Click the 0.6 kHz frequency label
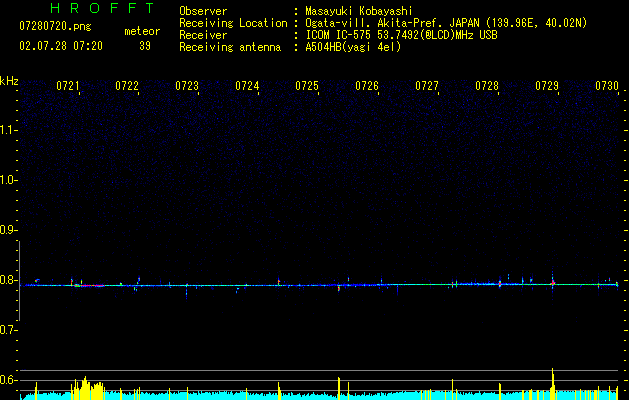The image size is (629, 400). point(8,380)
